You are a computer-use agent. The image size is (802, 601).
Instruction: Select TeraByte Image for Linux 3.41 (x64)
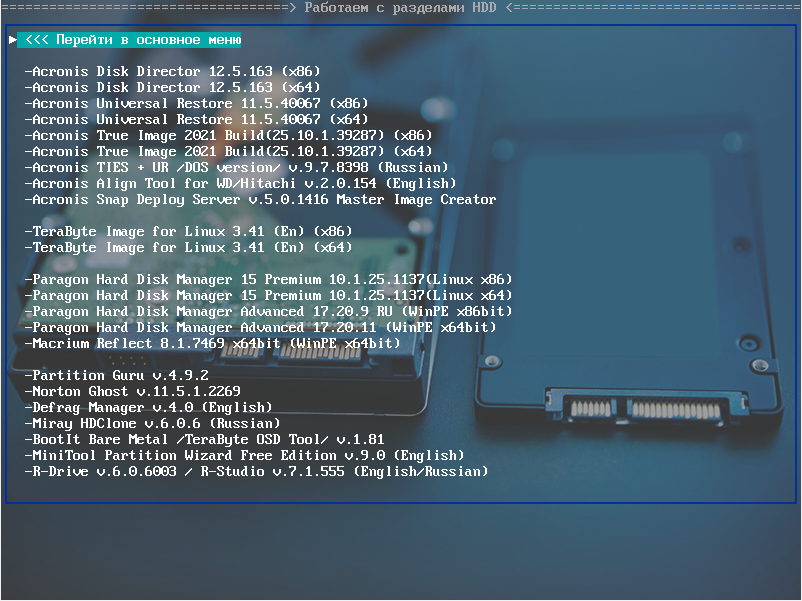188,248
